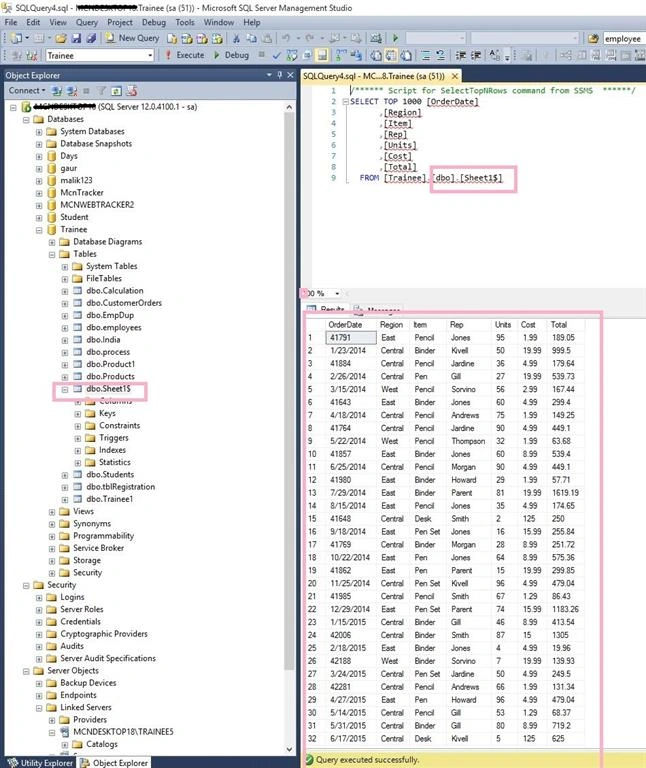The height and width of the screenshot is (768, 646).
Task: Expand the Logins folder node
Action: coord(39,598)
